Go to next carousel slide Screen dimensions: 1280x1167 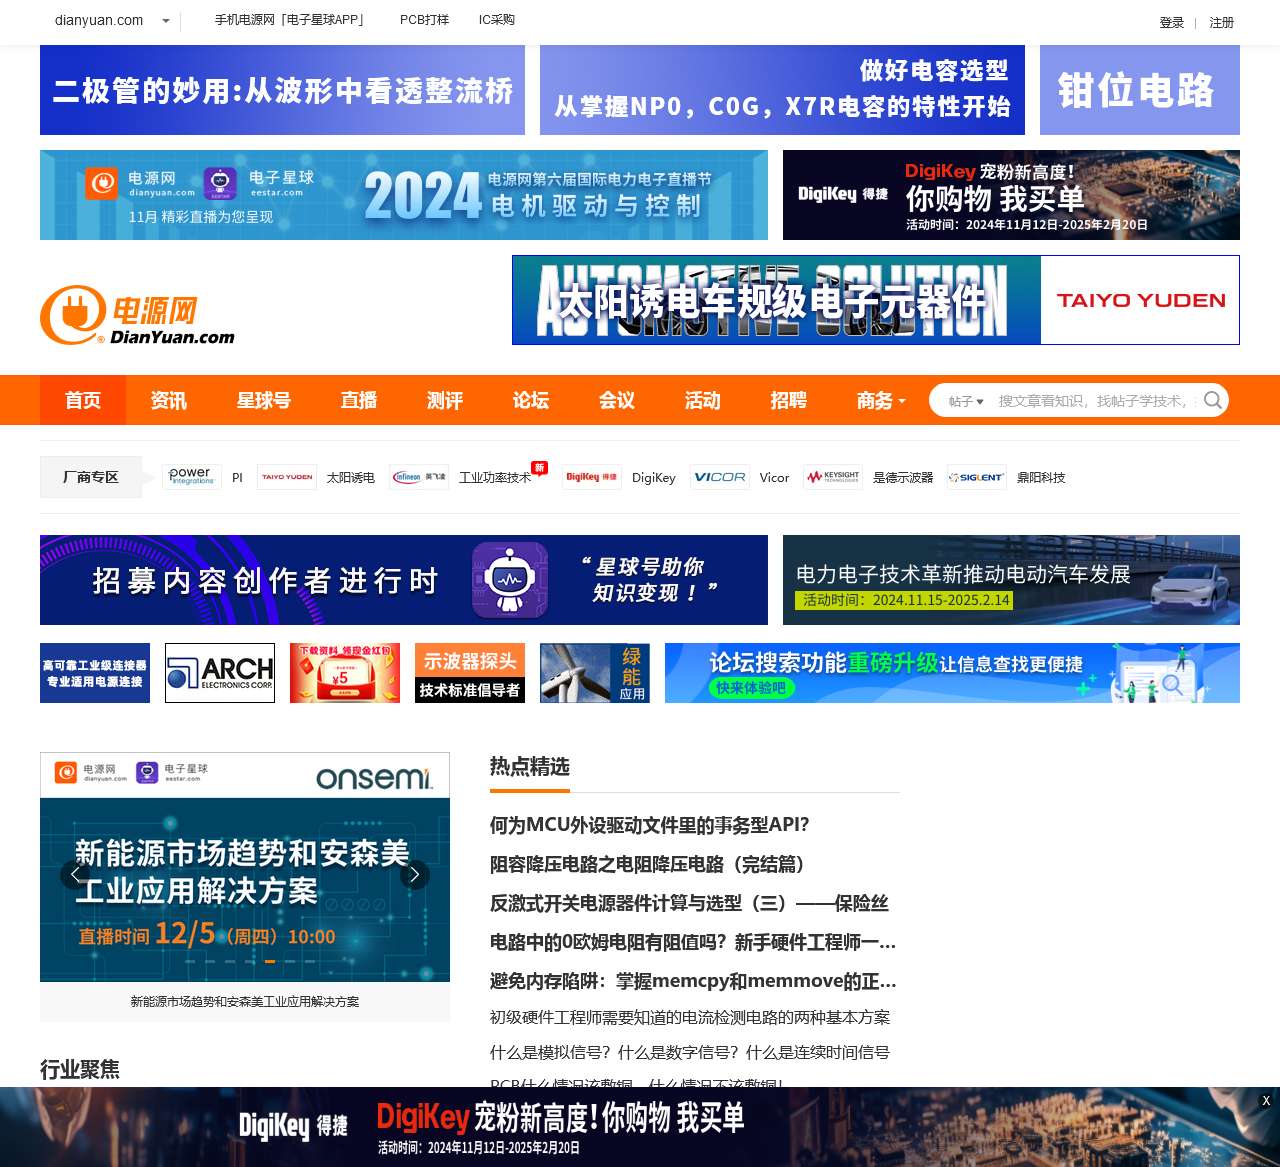[415, 875]
